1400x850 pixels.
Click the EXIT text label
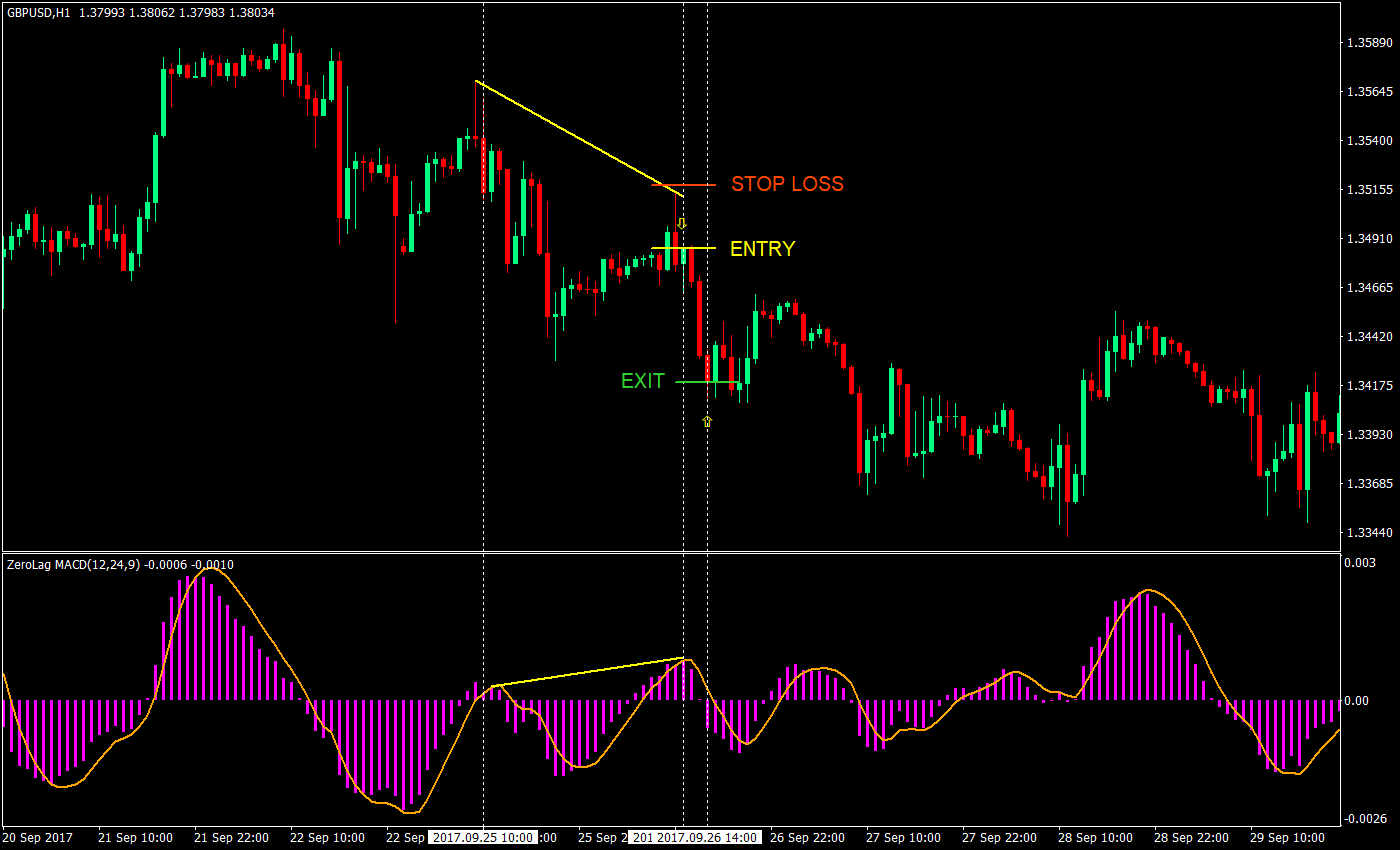[x=641, y=381]
